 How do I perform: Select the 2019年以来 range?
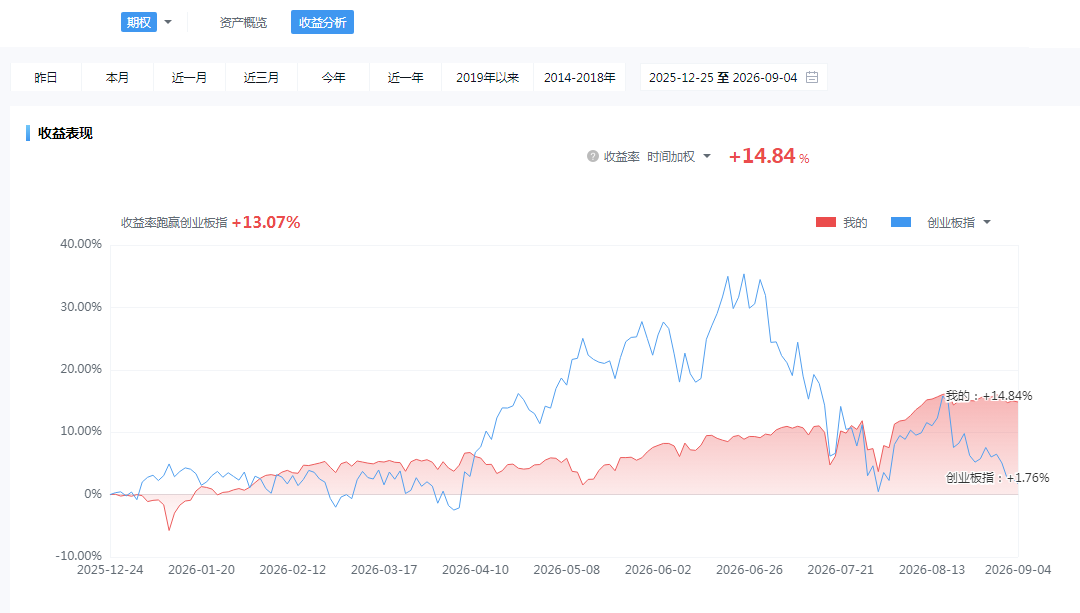487,77
